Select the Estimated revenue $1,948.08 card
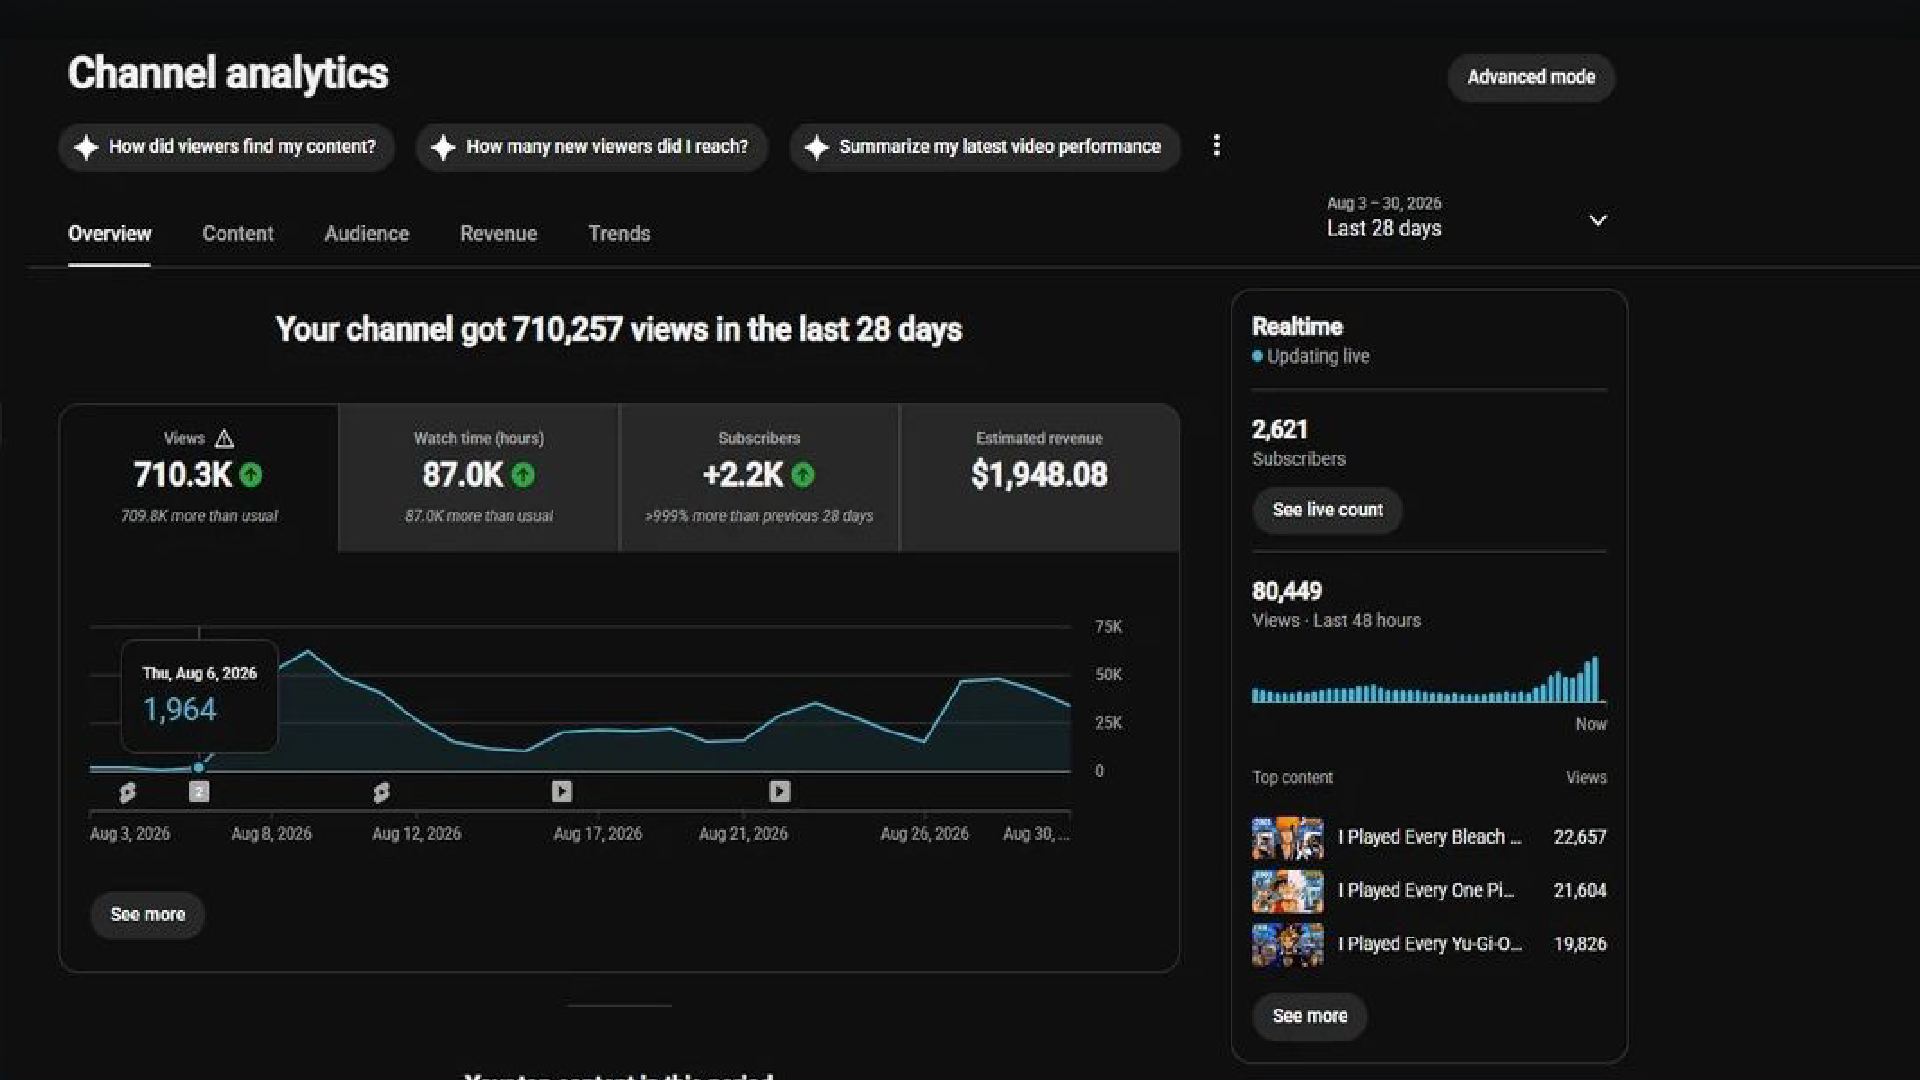1920x1080 pixels. (1040, 478)
